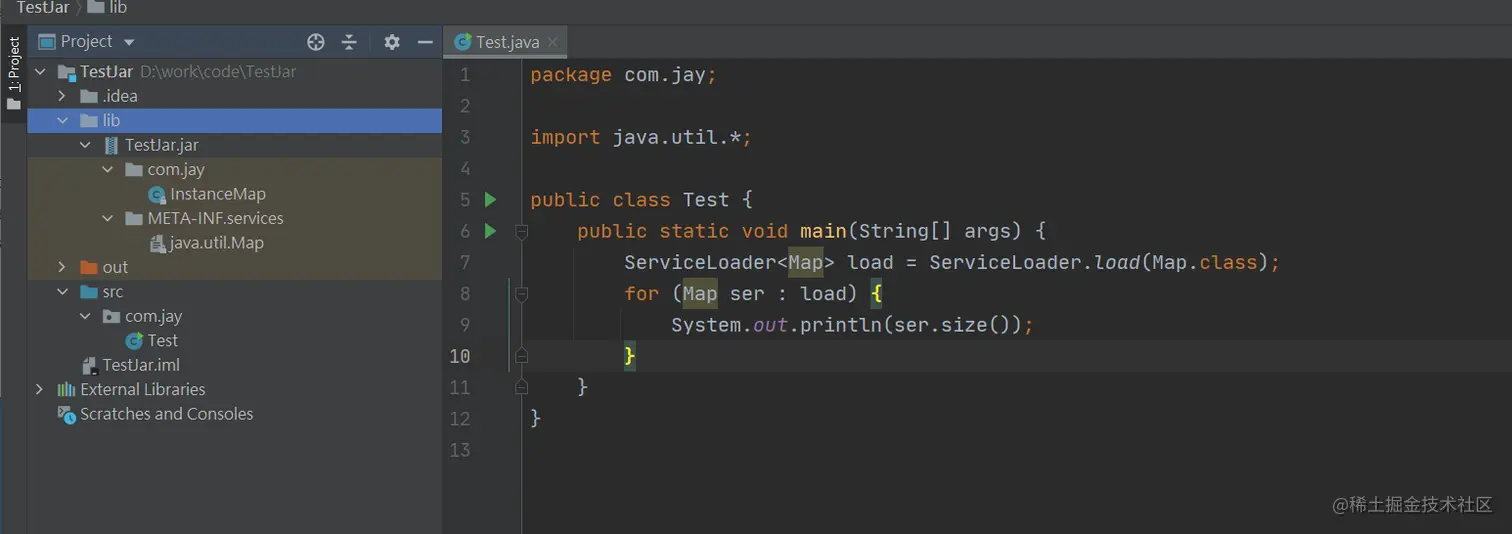The height and width of the screenshot is (534, 1512).
Task: Click the locate/scroll-from-source target icon
Action: 316,42
